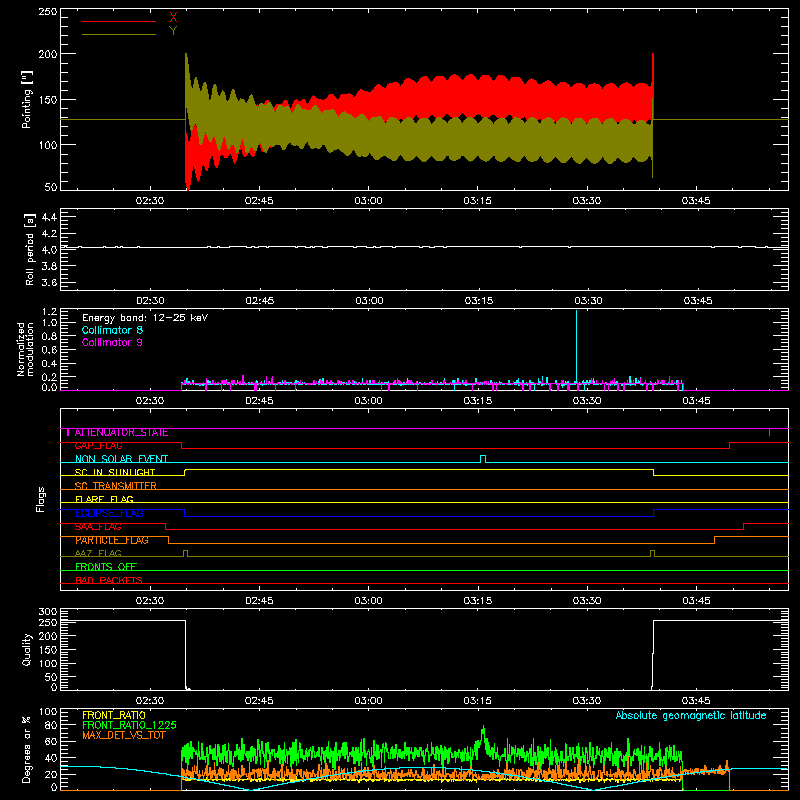The width and height of the screenshot is (800, 800).
Task: Click the magenta 'Collimator 9' legend label
Action: [112, 342]
